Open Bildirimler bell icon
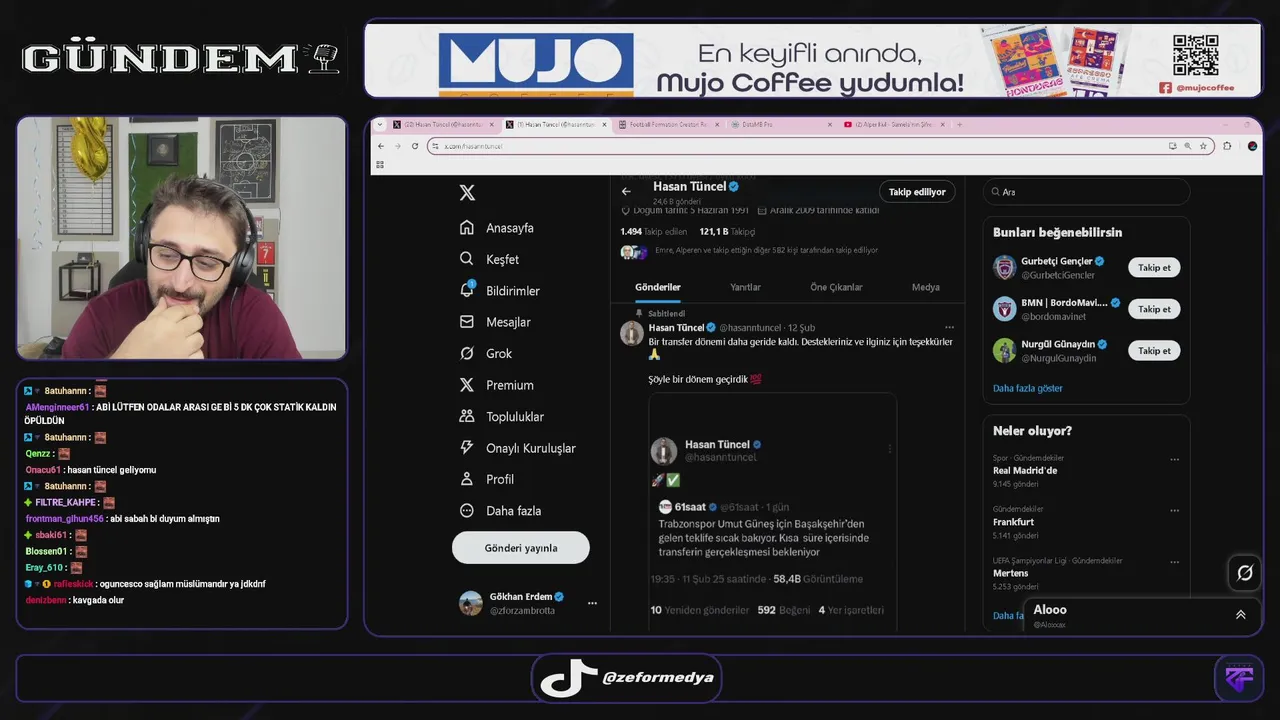This screenshot has height=720, width=1280. click(467, 290)
